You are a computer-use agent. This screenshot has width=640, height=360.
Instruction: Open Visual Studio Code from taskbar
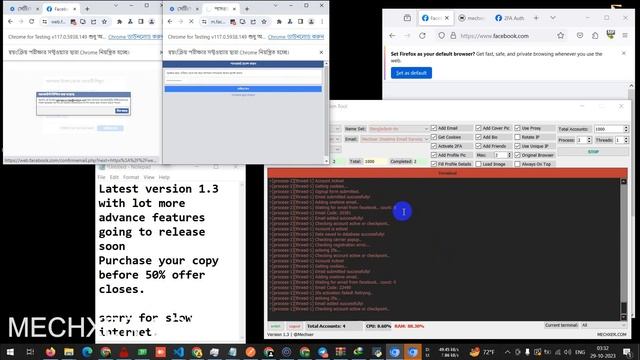pyautogui.click(x=178, y=352)
